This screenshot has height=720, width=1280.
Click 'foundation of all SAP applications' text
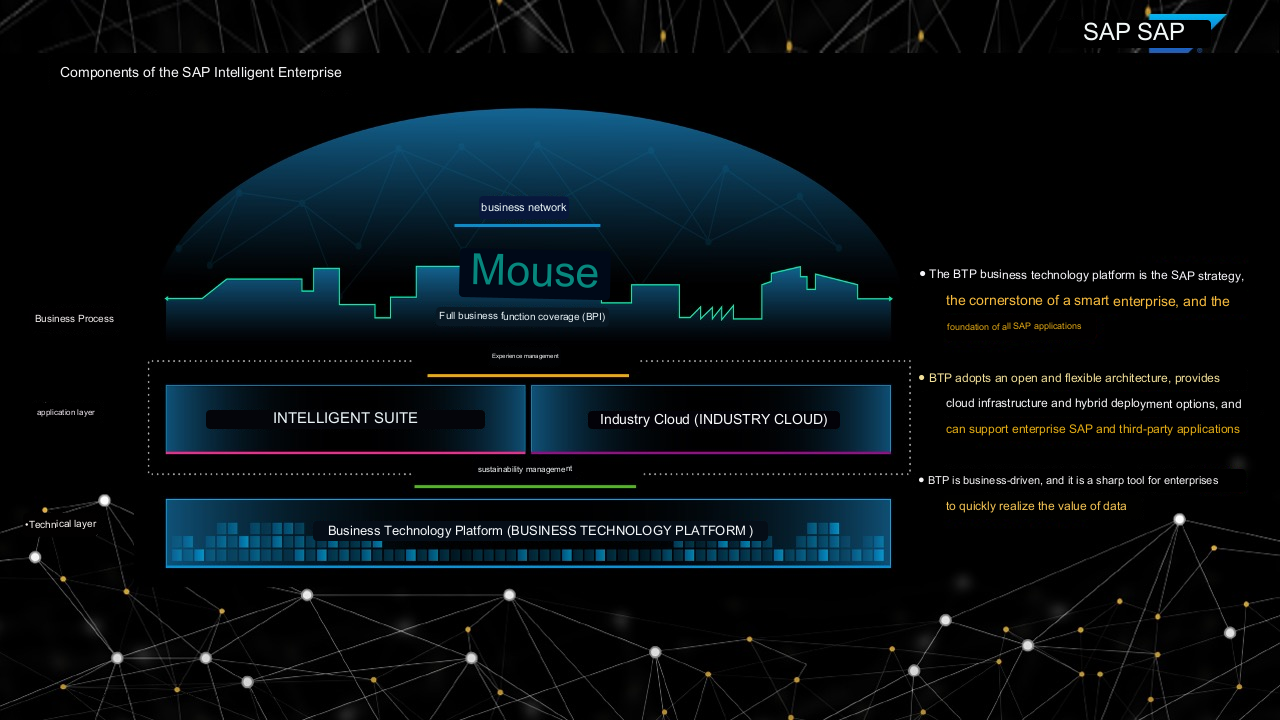click(x=1014, y=327)
